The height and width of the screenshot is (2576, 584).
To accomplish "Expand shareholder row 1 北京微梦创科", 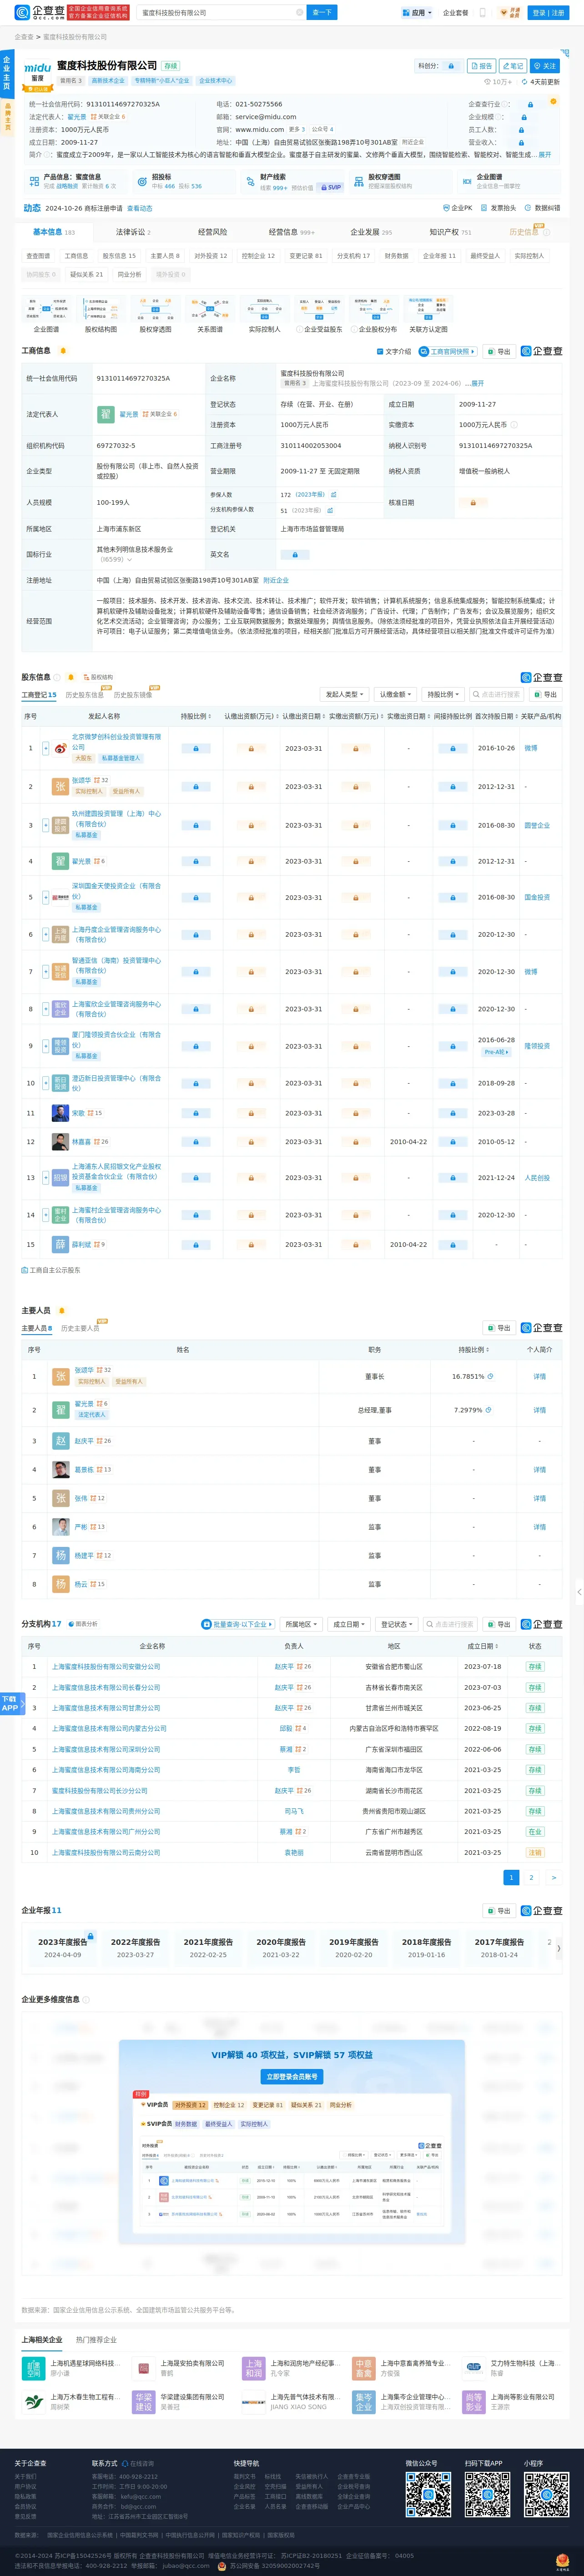I will 46,748.
